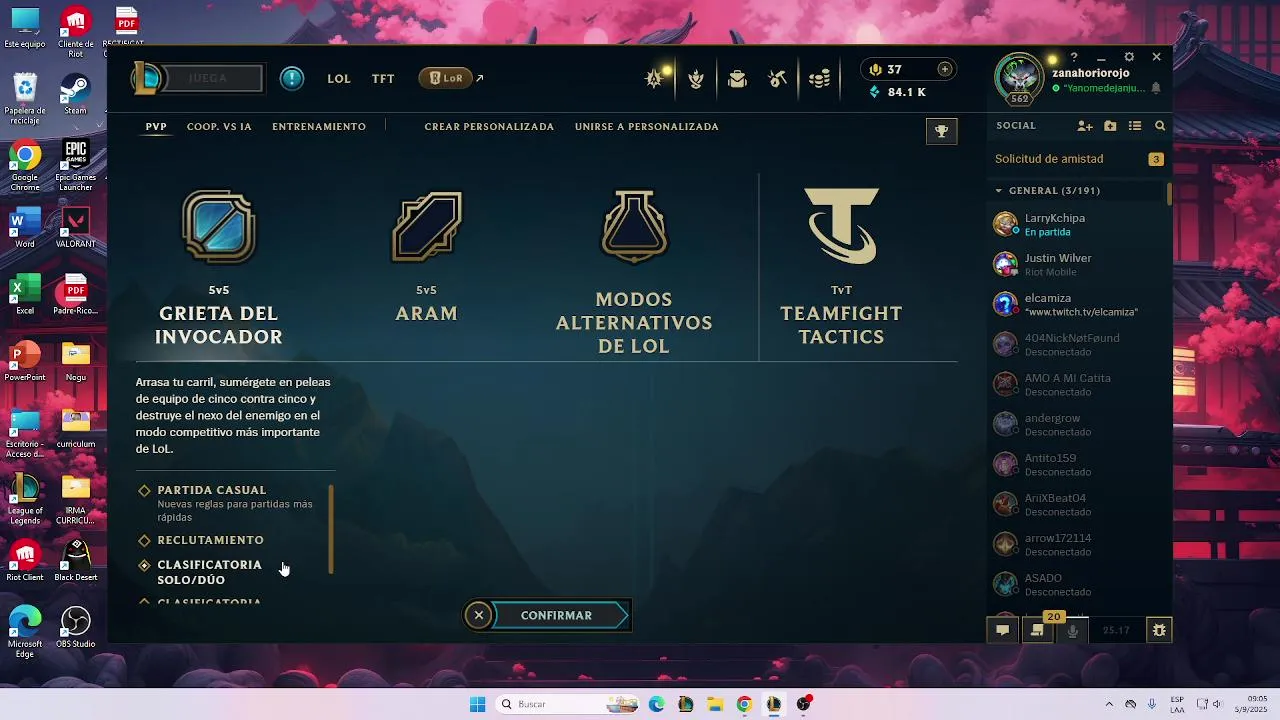This screenshot has width=1280, height=720.
Task: Switch to the PVP tab
Action: coord(156,127)
